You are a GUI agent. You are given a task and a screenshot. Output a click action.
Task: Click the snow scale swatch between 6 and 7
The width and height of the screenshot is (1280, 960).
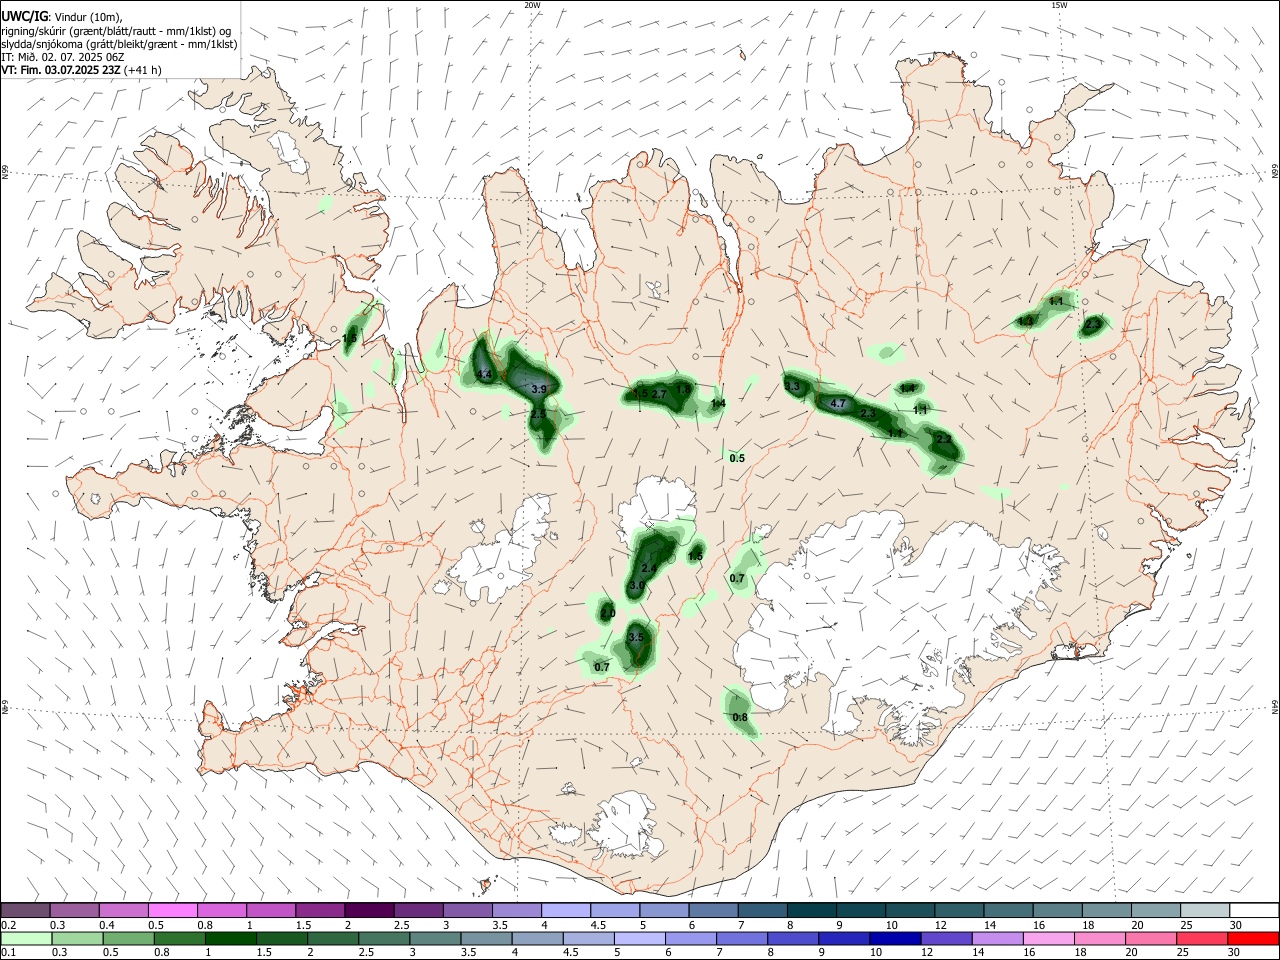(x=713, y=910)
